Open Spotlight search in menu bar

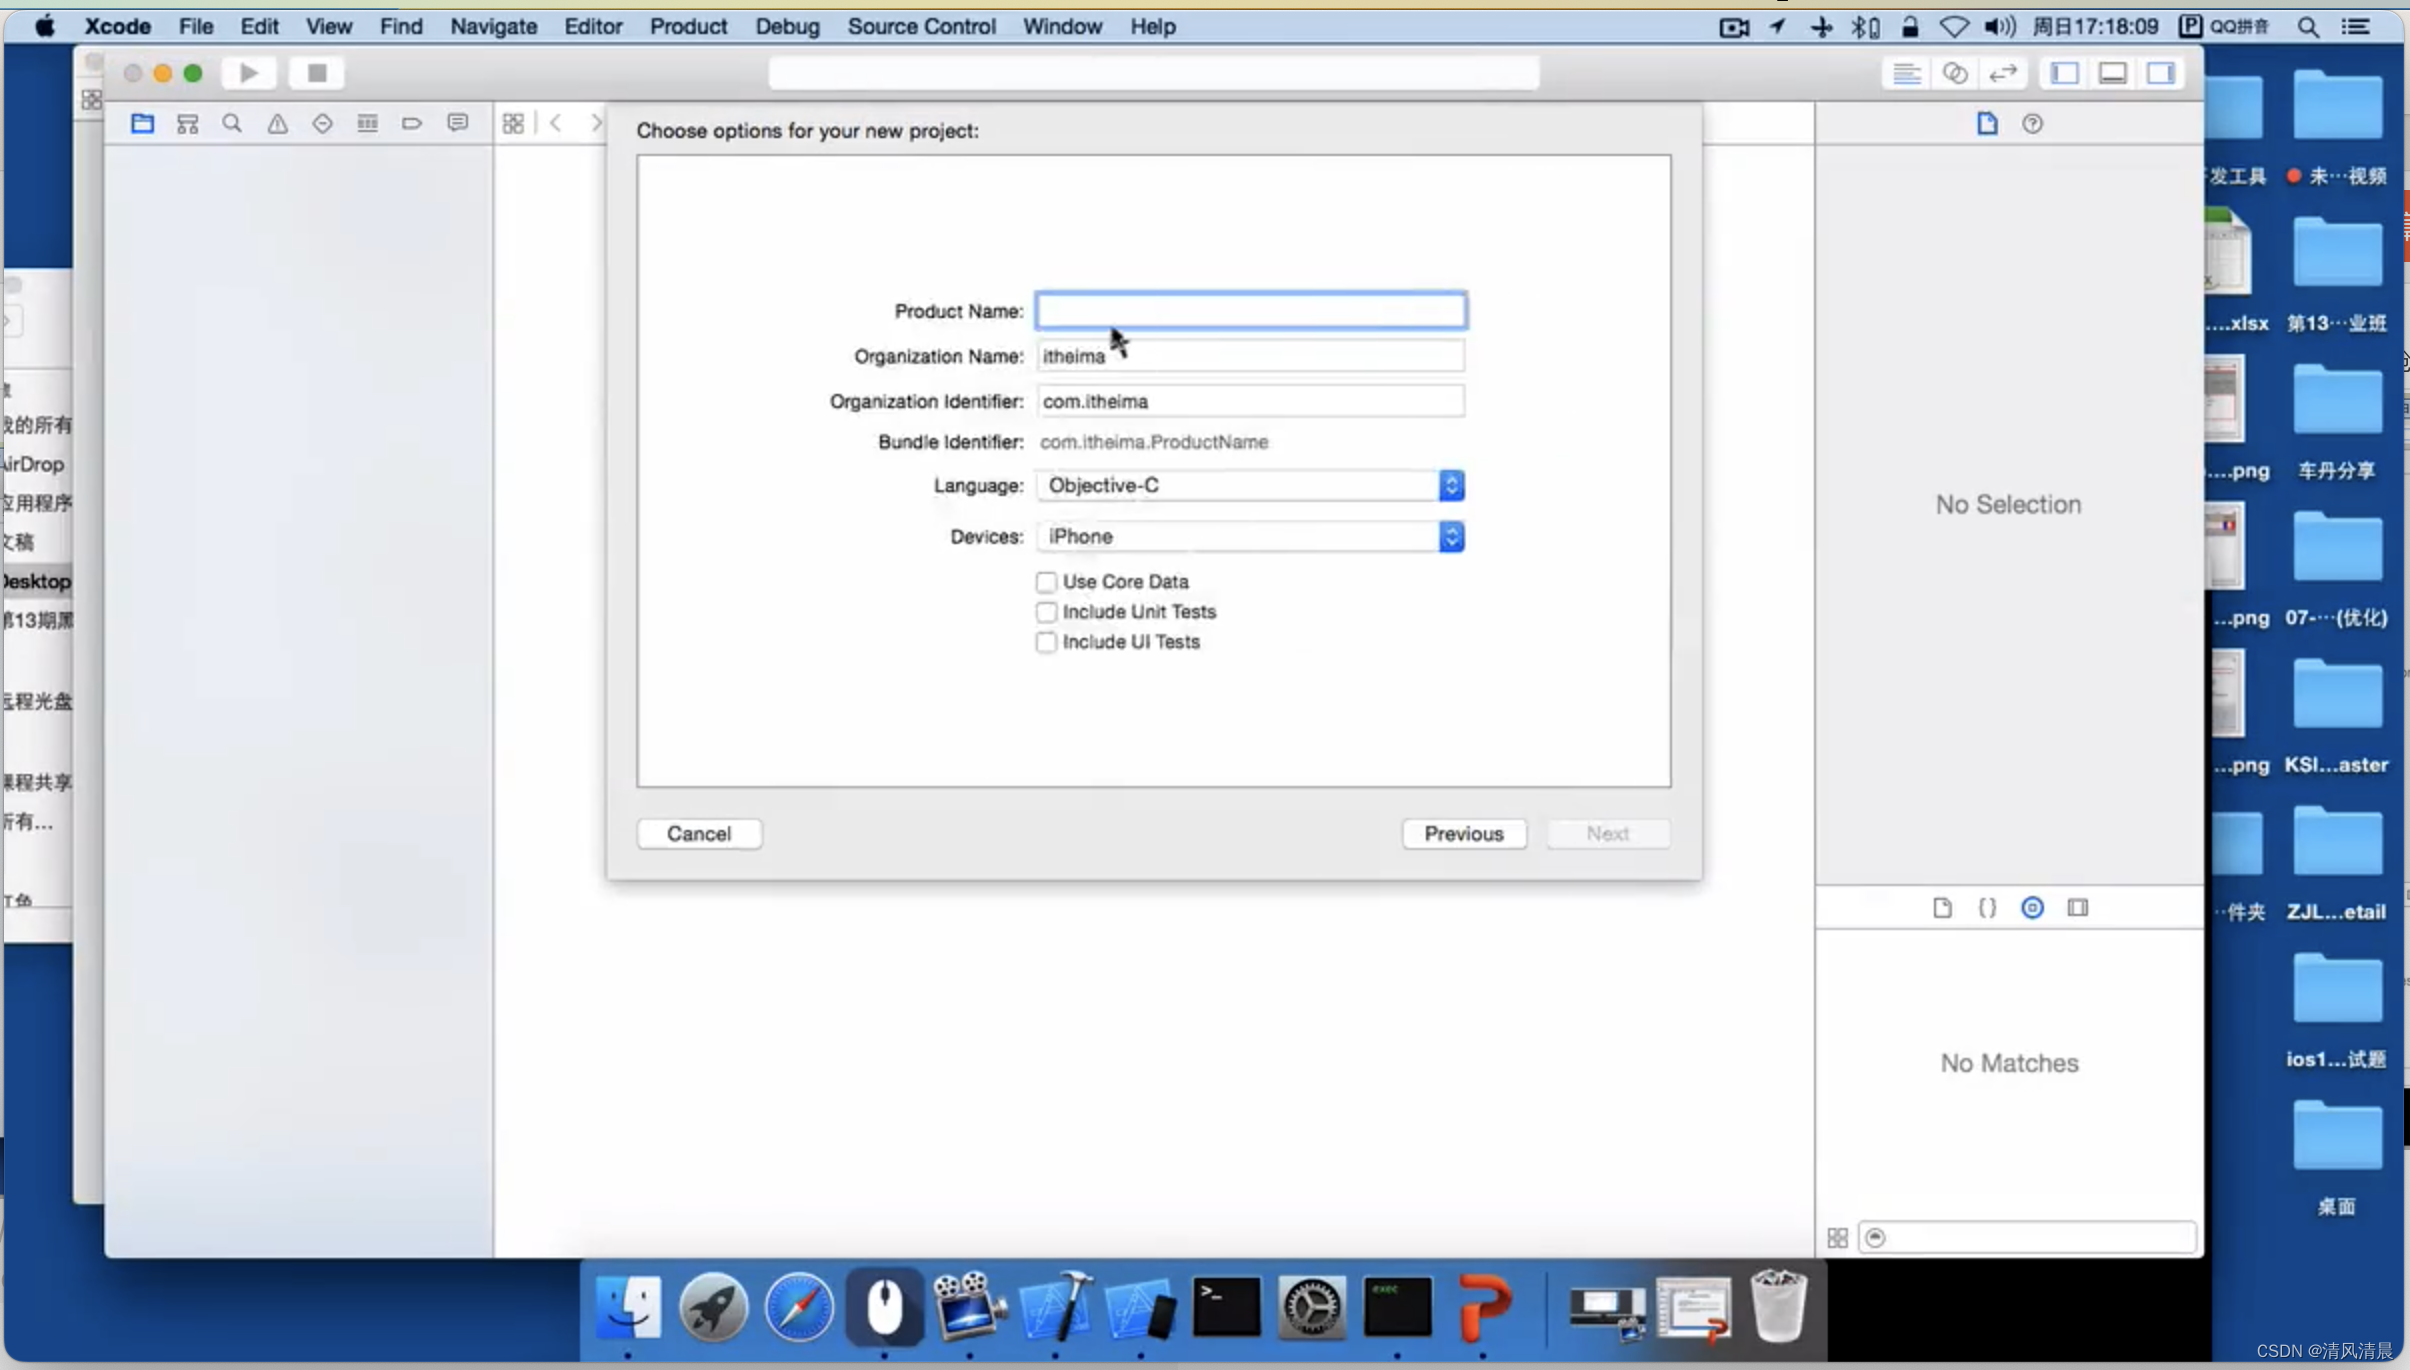(2307, 26)
